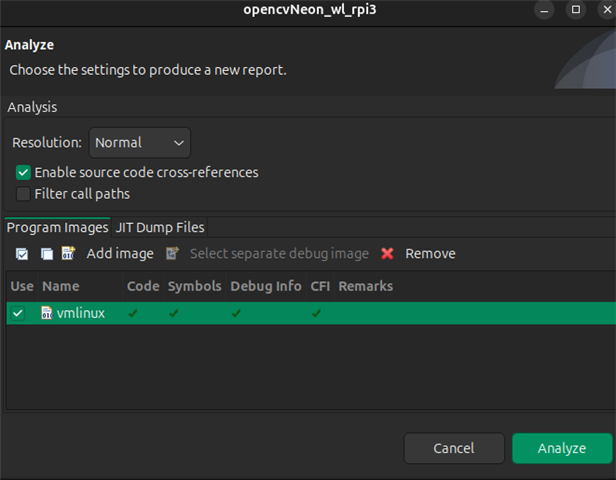Image resolution: width=616 pixels, height=480 pixels.
Task: Select the Program Images tab
Action: [x=57, y=227]
